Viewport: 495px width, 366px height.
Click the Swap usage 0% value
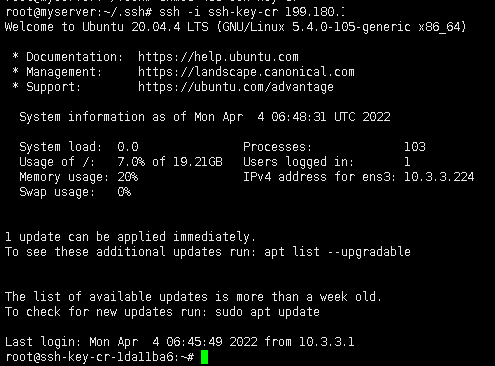(124, 192)
